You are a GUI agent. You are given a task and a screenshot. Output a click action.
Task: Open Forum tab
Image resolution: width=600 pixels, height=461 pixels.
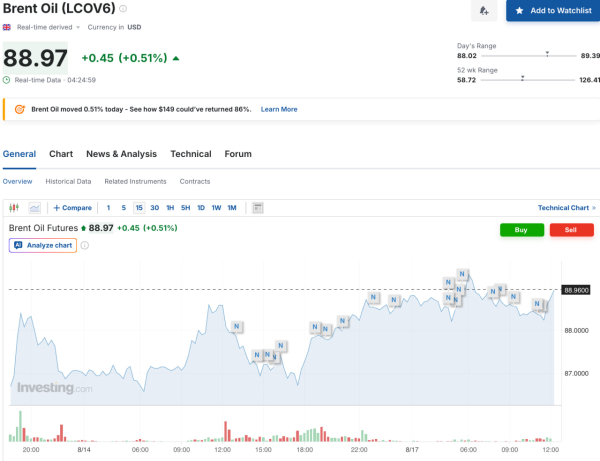238,154
